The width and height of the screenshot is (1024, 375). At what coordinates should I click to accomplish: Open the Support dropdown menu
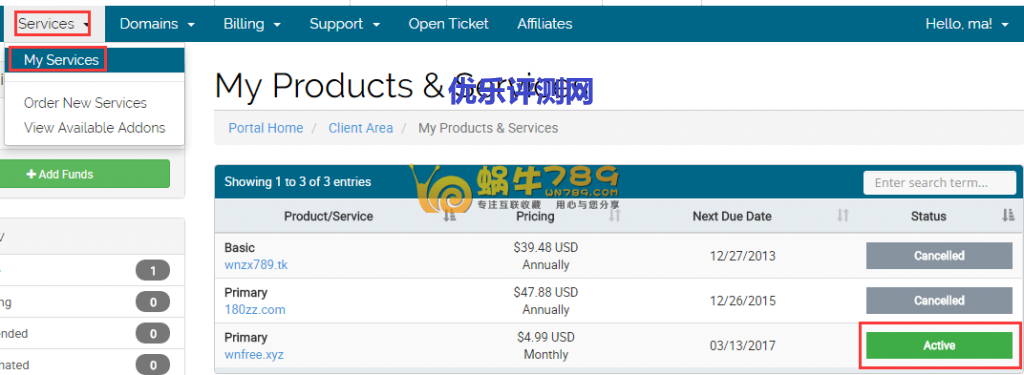[x=345, y=24]
